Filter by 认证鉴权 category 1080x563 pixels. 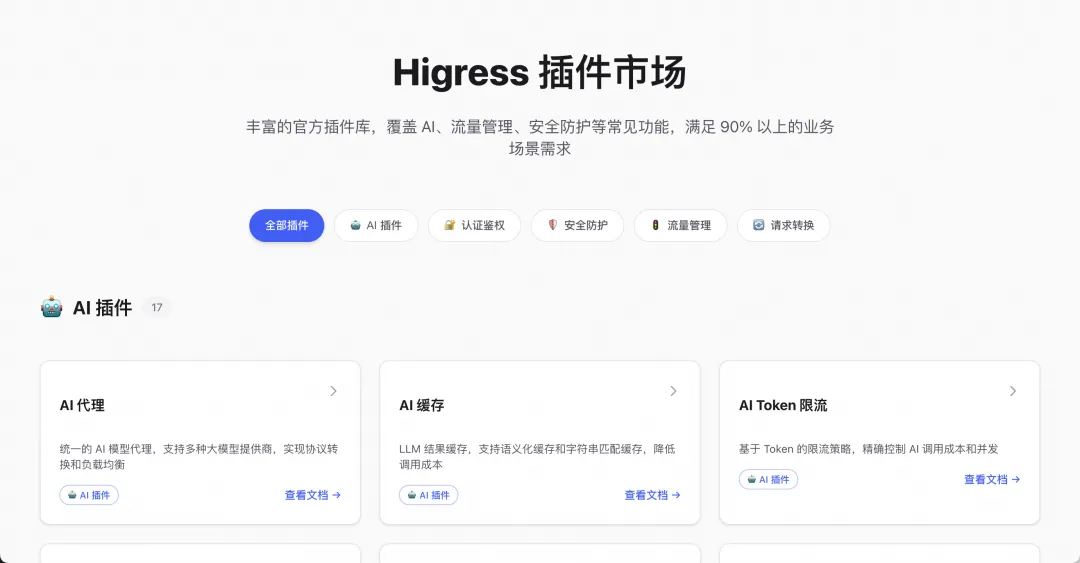click(475, 225)
